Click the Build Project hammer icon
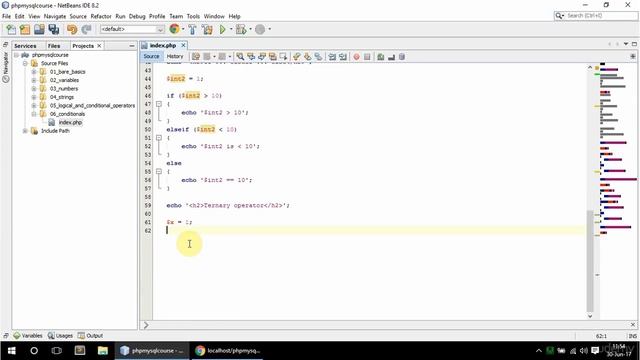Screen dimensions: 640x360 point(192,29)
